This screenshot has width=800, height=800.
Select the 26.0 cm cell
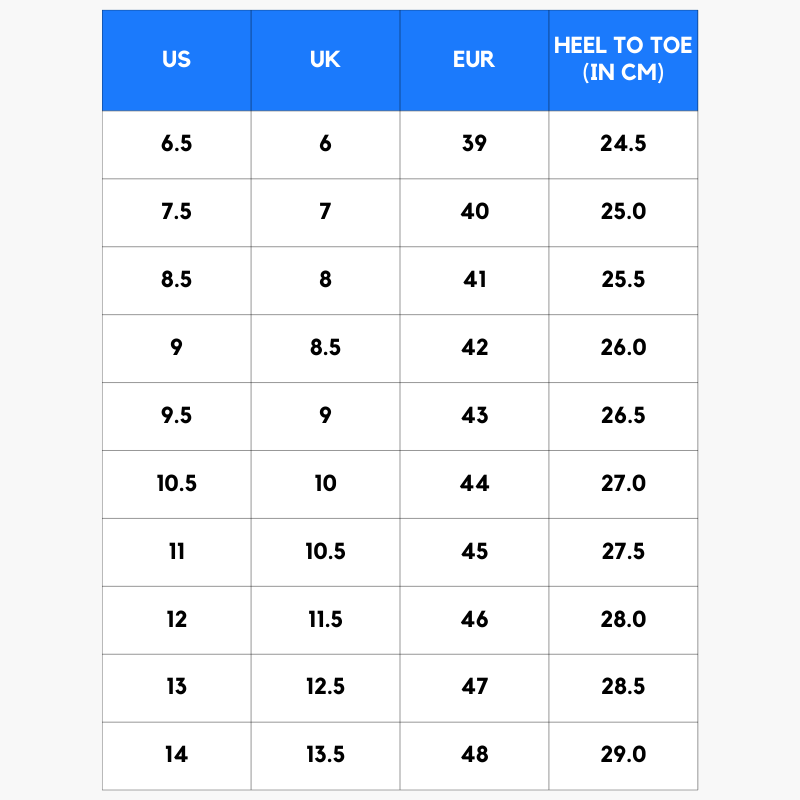pos(623,348)
